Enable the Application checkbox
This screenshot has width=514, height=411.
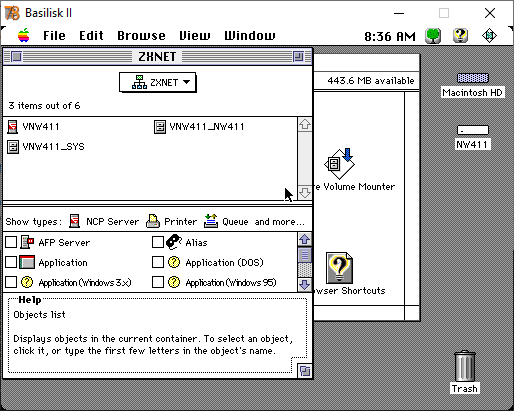(x=11, y=262)
